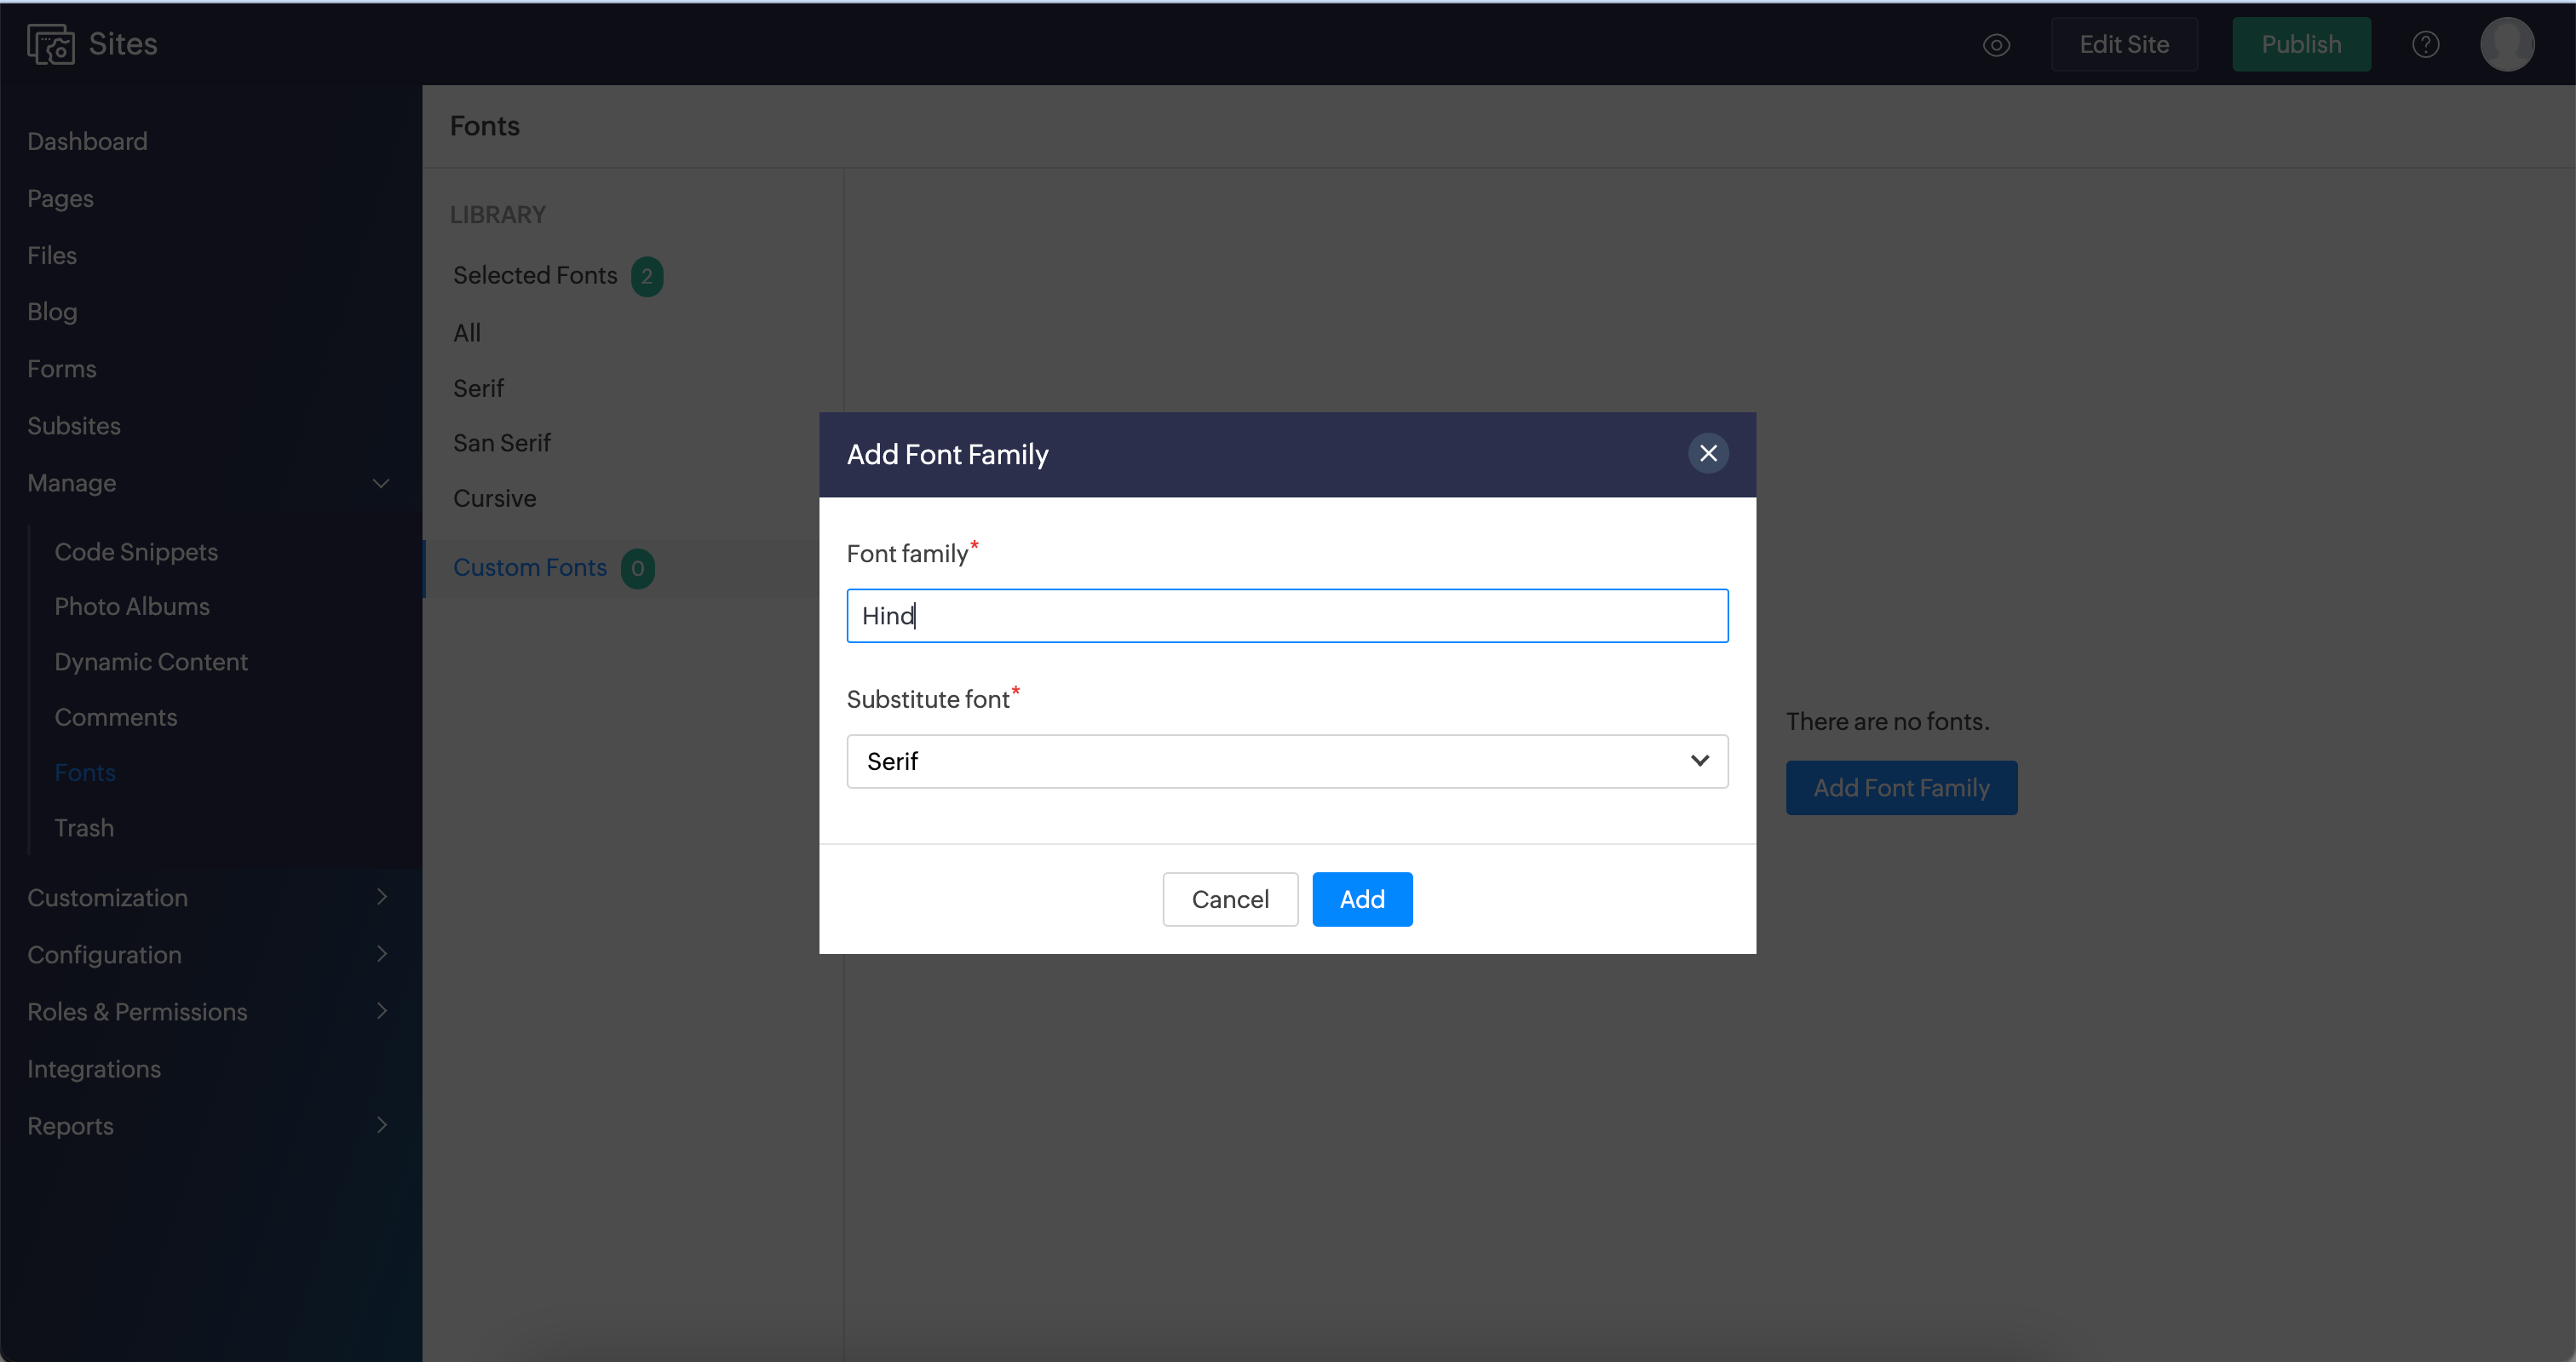
Task: Click the Cancel button
Action: click(x=1230, y=899)
